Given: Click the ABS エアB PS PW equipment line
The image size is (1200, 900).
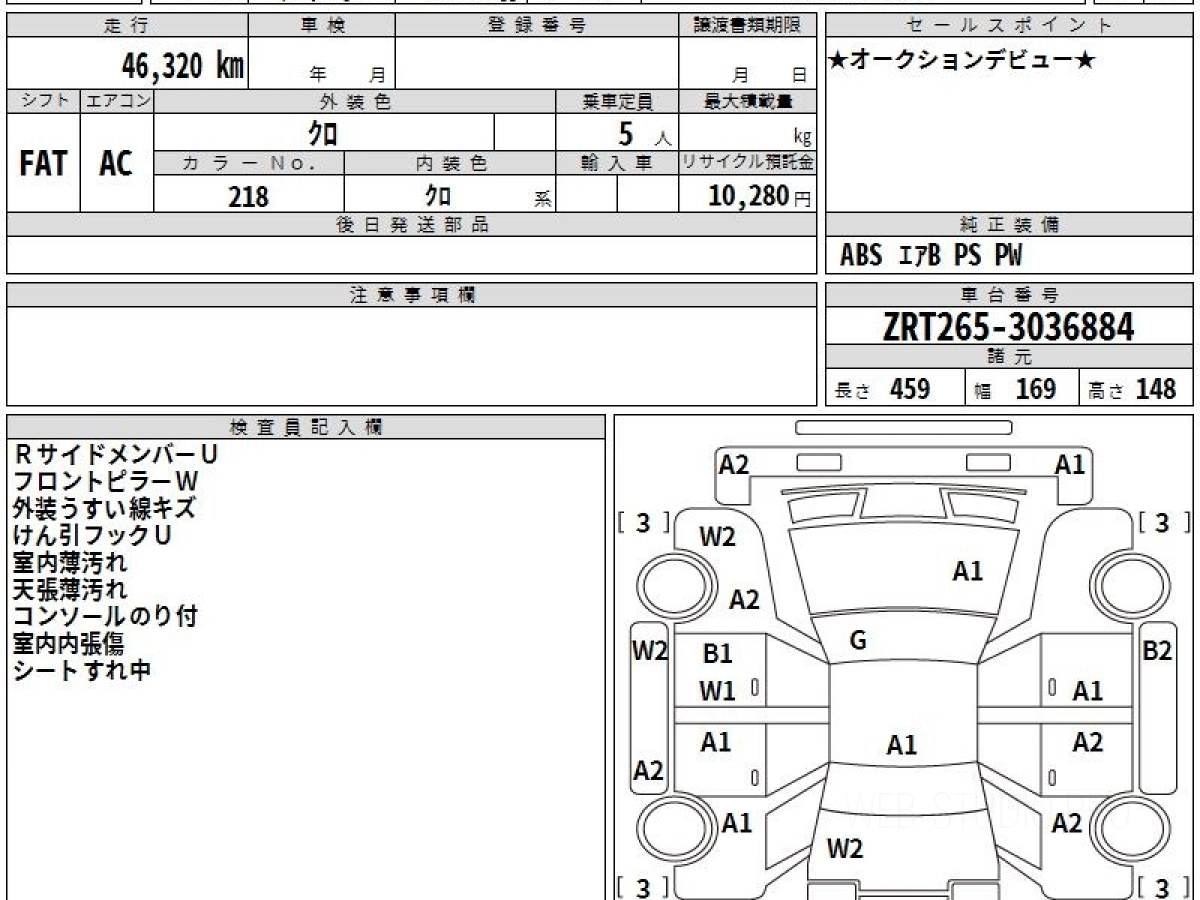Looking at the screenshot, I should [931, 257].
